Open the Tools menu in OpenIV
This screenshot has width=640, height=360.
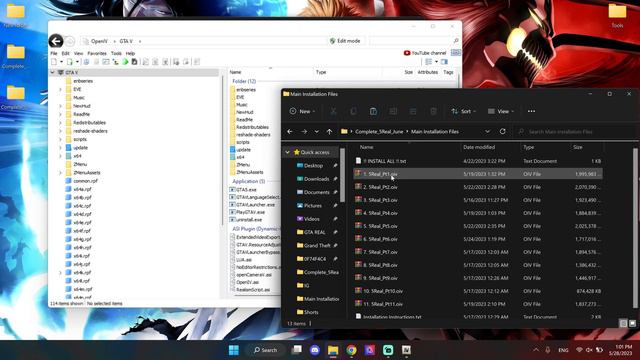[x=116, y=53]
